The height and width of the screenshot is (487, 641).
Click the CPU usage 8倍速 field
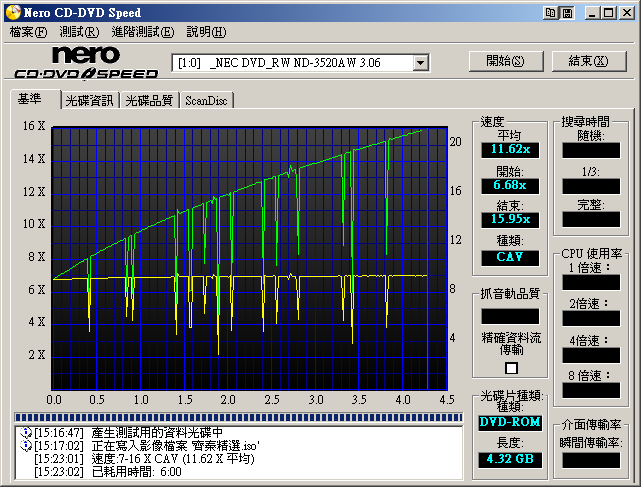pos(591,390)
